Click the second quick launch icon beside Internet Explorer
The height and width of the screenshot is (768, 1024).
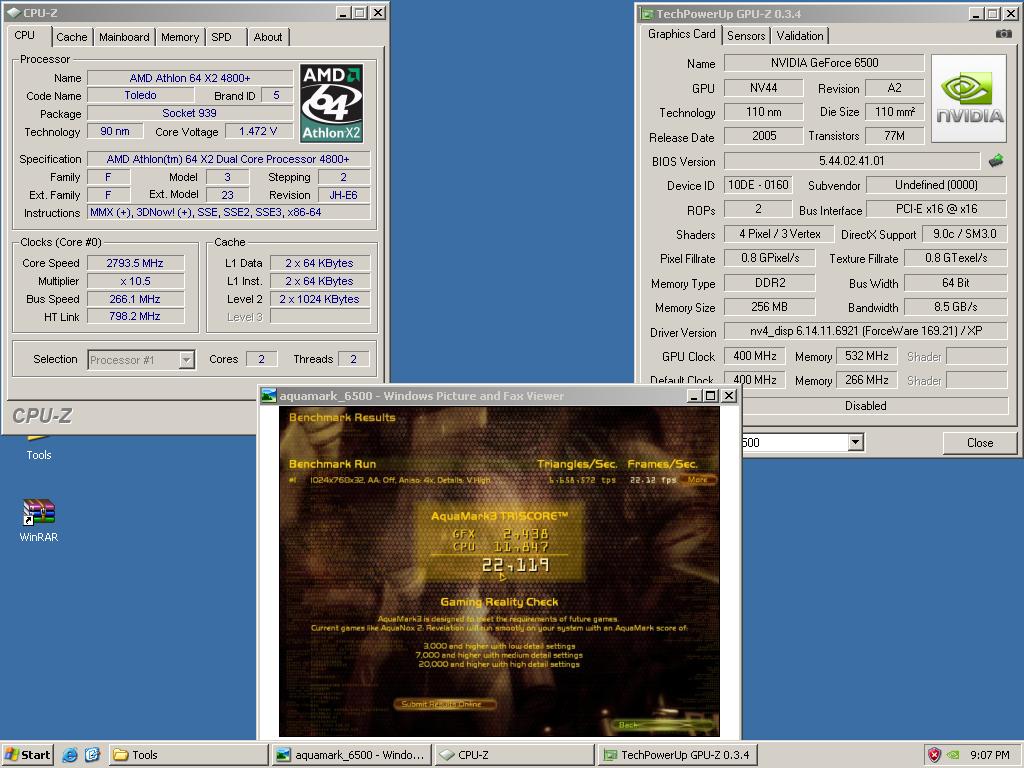click(93, 755)
